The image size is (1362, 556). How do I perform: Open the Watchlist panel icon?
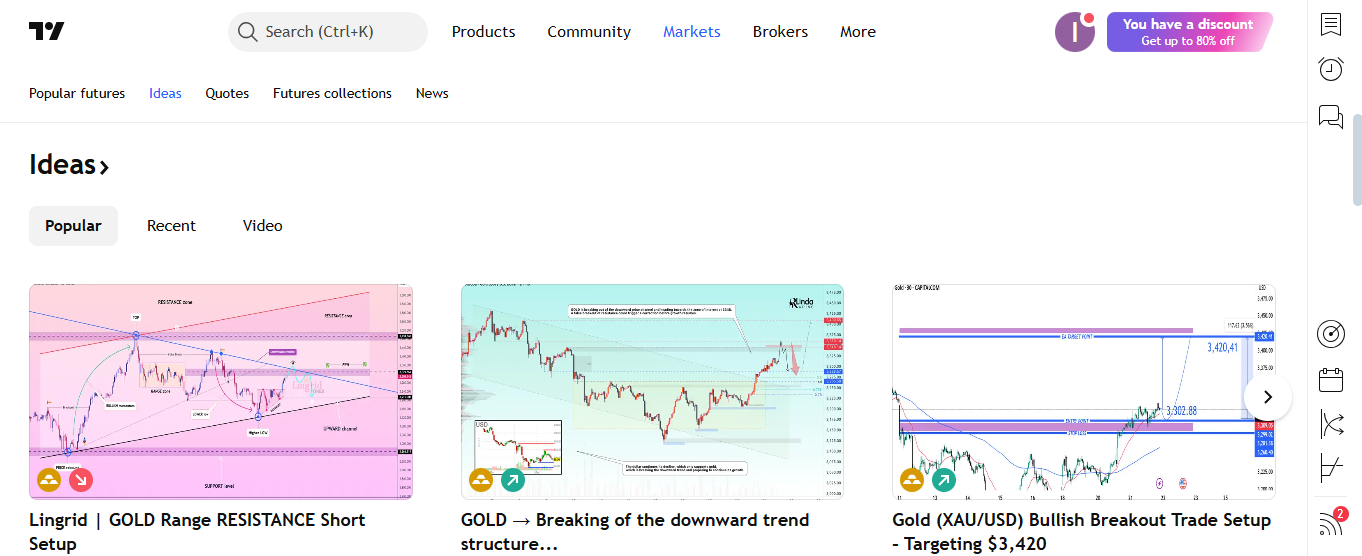pyautogui.click(x=1331, y=24)
